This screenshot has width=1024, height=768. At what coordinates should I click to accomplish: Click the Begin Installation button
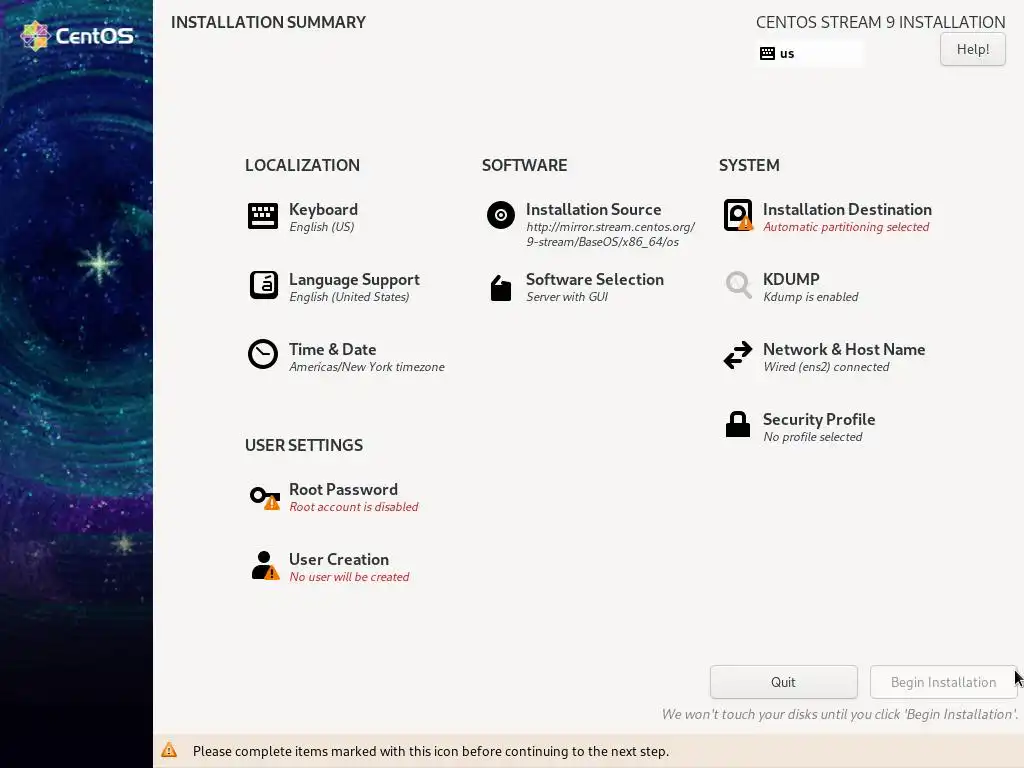click(943, 682)
